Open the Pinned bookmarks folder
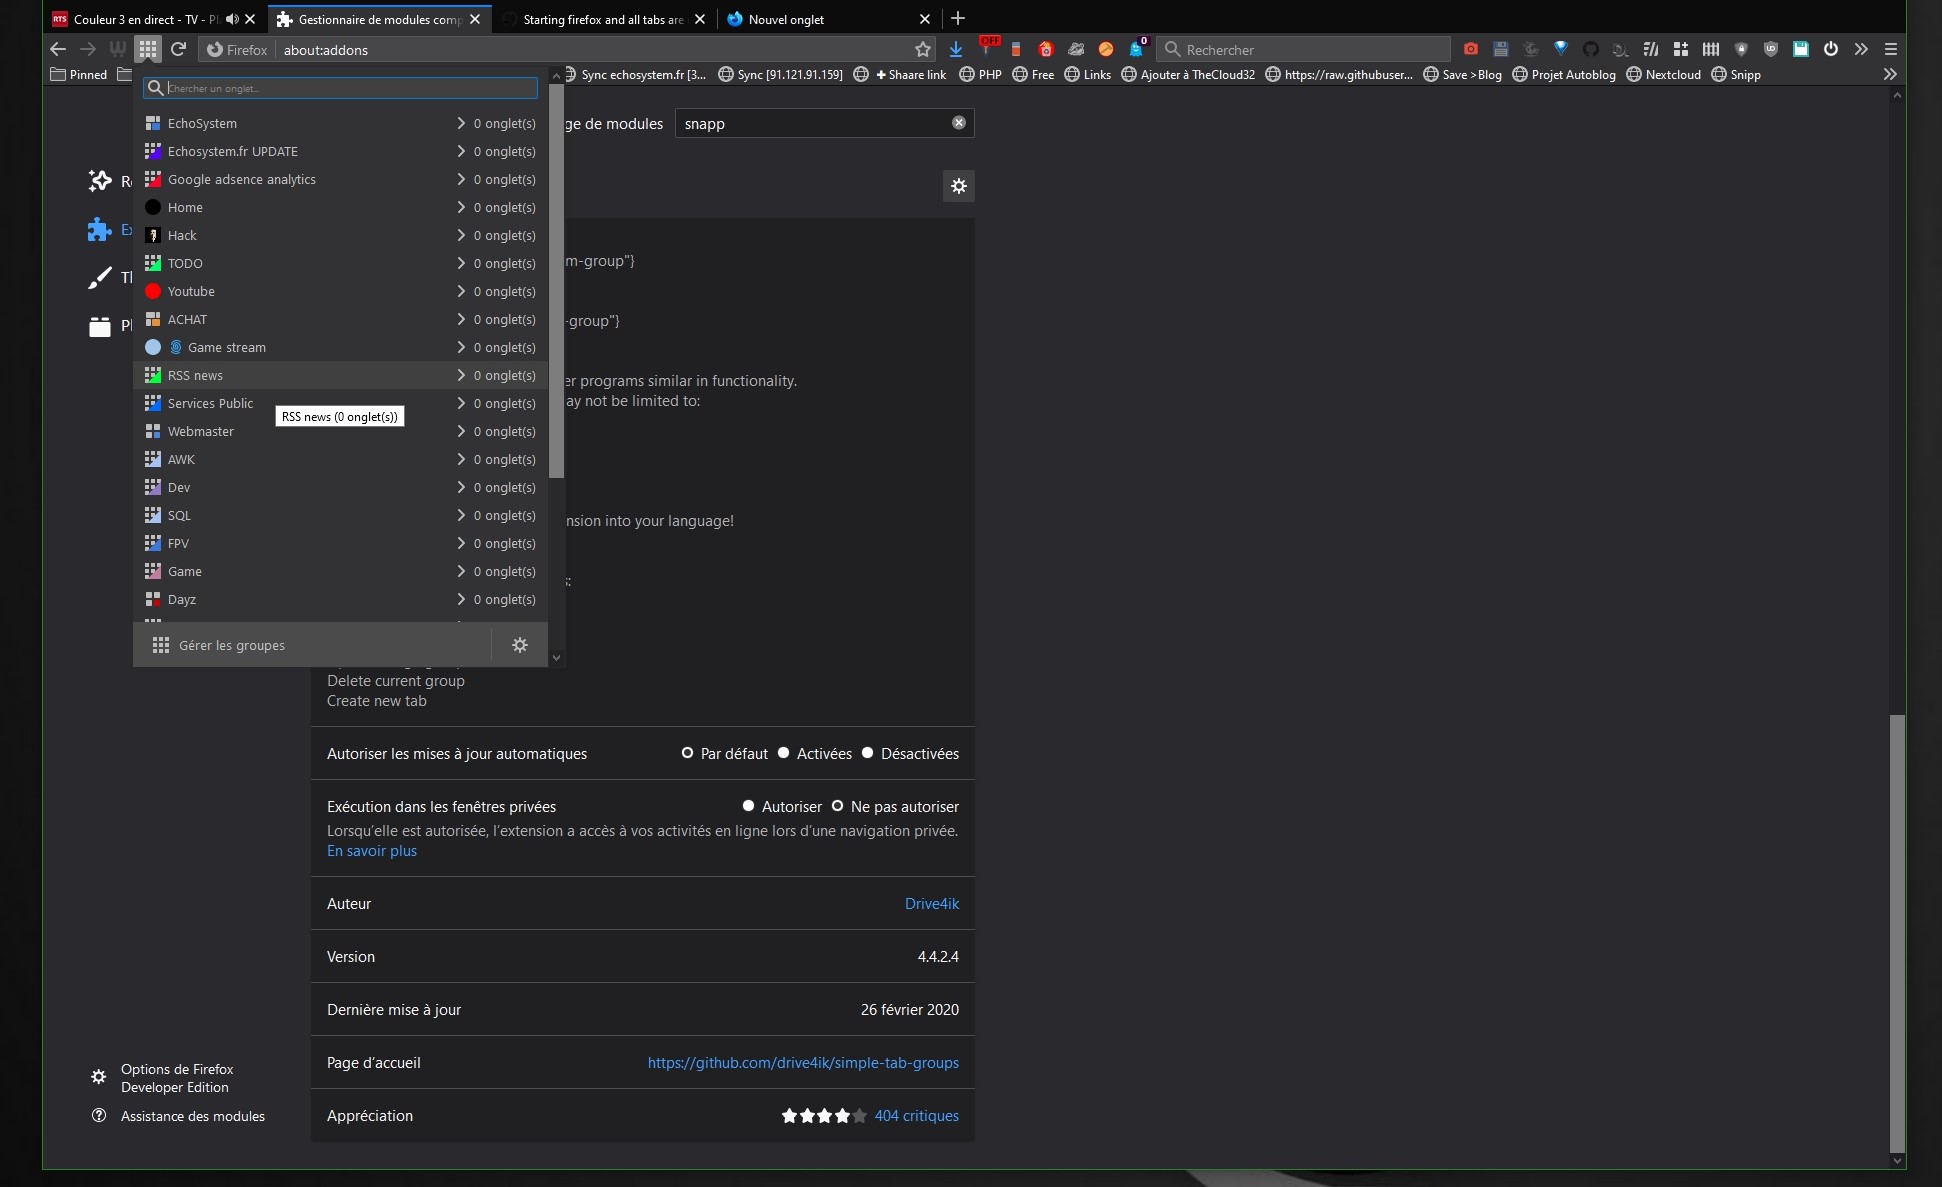The height and width of the screenshot is (1187, 1942). click(79, 74)
